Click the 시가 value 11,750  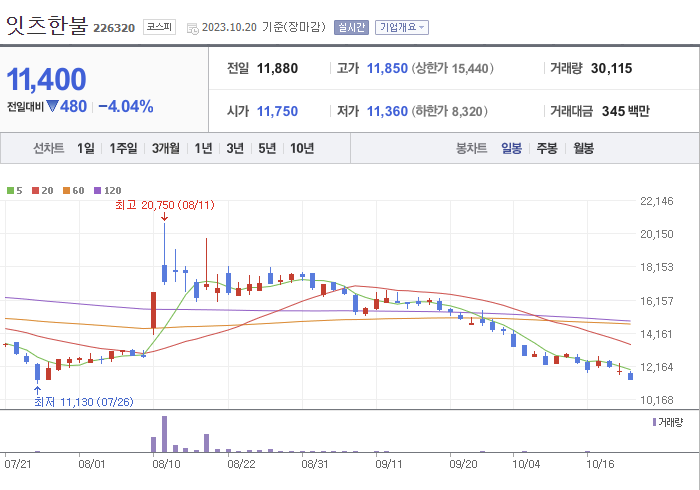point(277,111)
